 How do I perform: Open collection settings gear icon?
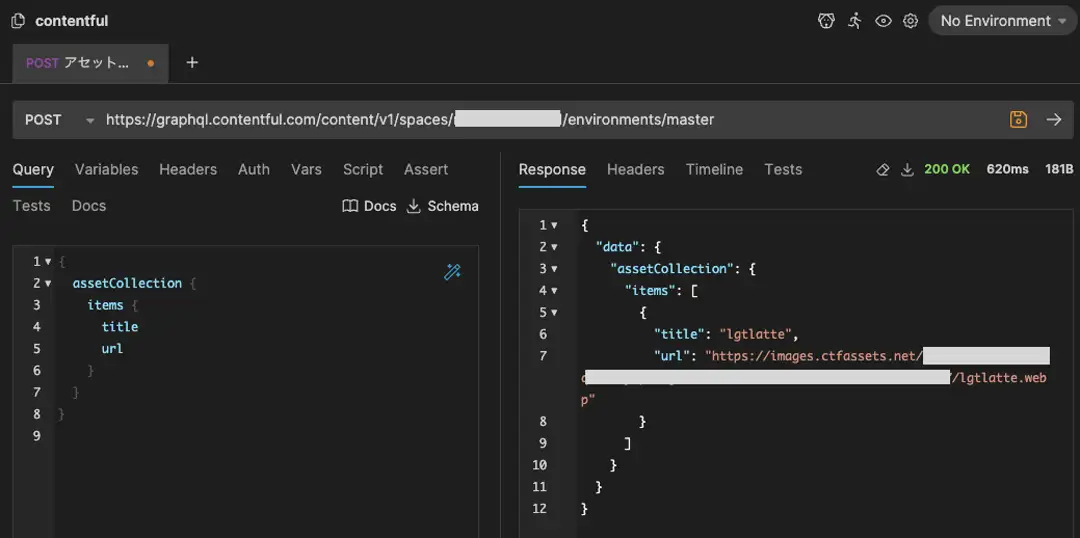point(910,21)
